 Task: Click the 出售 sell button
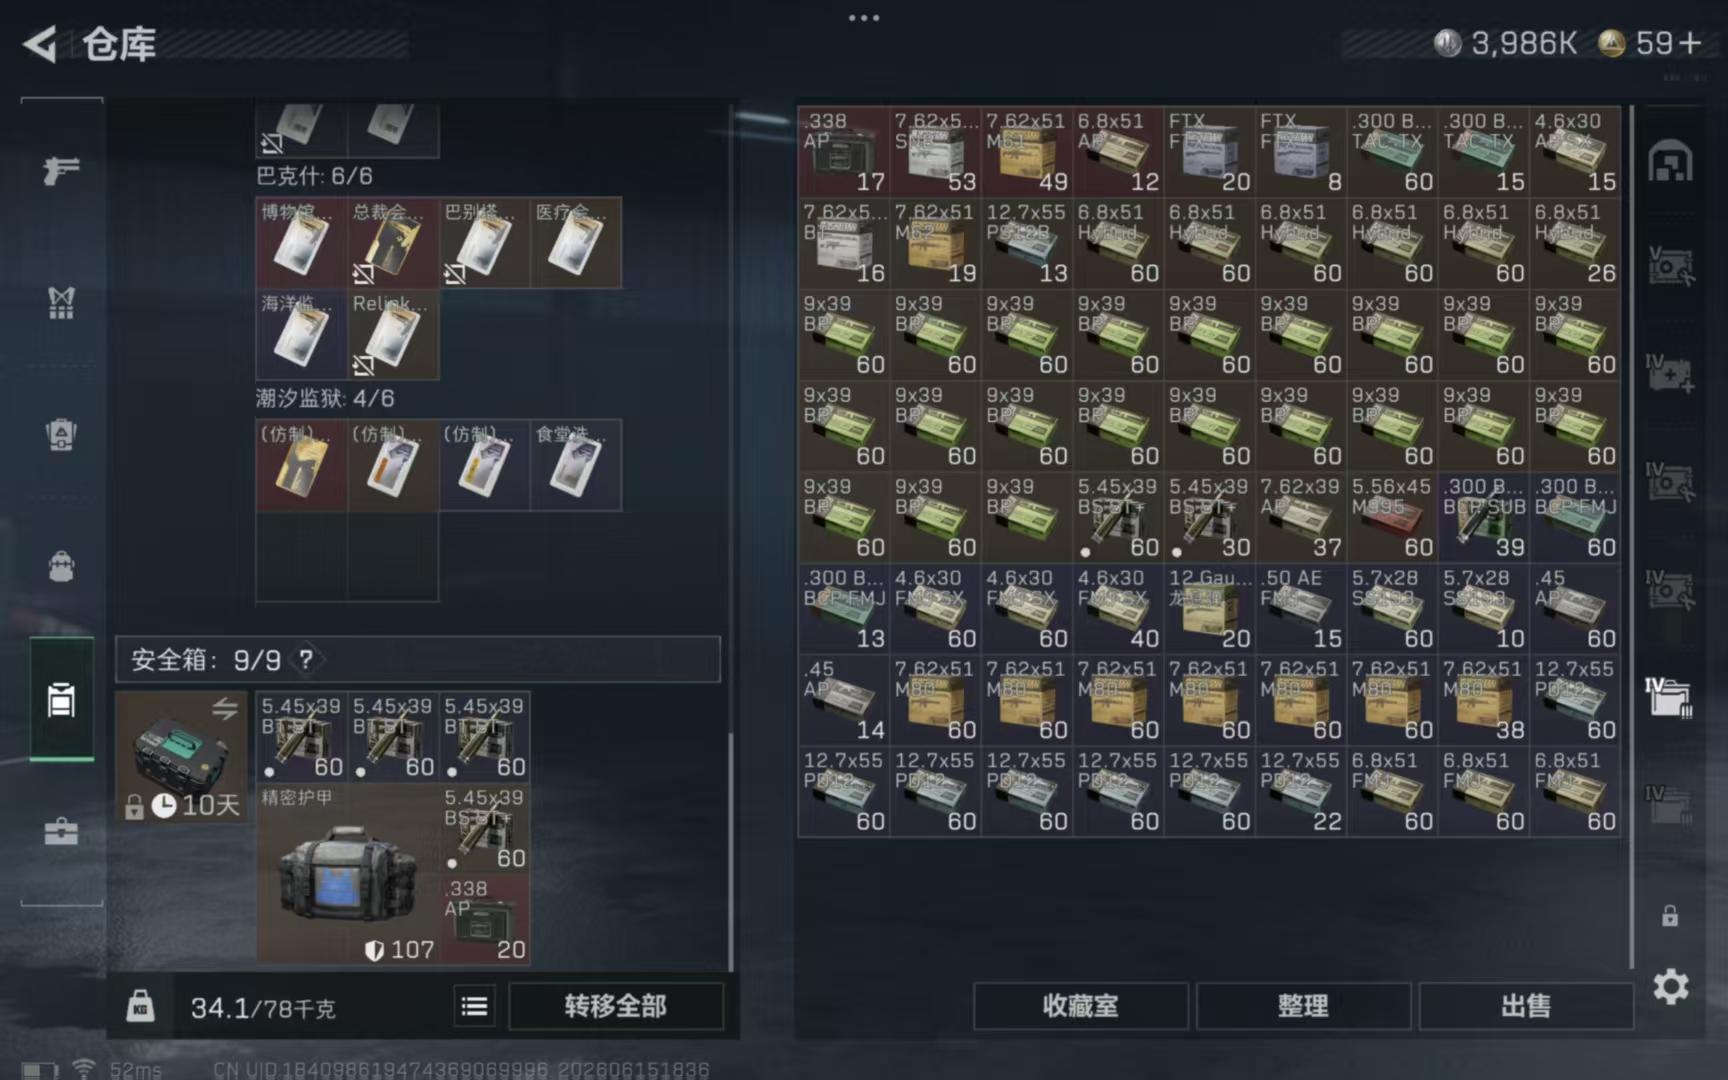pos(1526,1006)
